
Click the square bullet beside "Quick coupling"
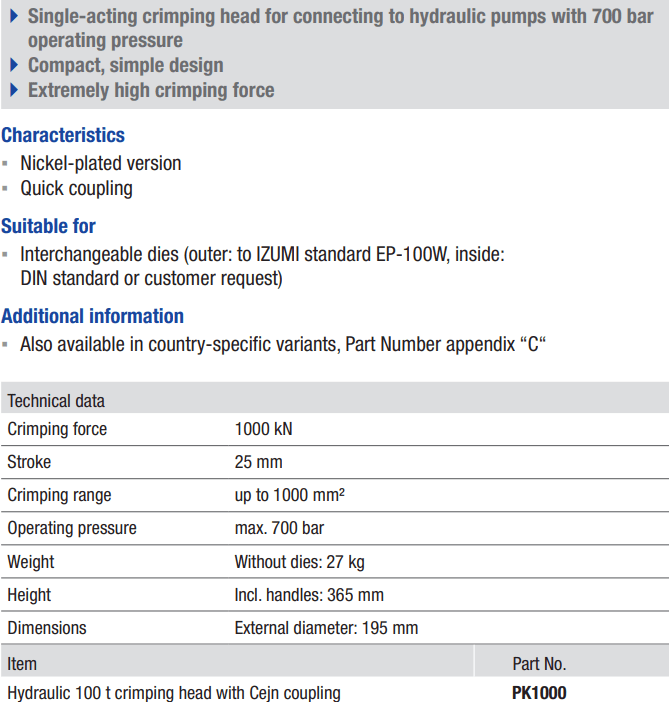pyautogui.click(x=6, y=188)
